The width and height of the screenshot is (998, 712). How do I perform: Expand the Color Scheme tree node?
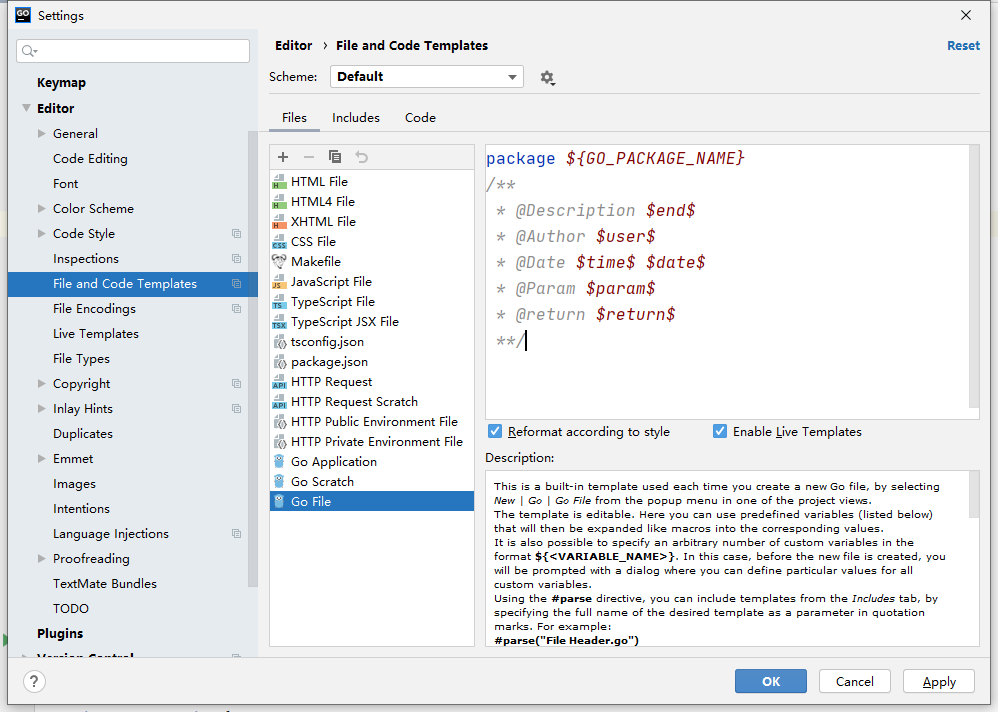click(41, 209)
